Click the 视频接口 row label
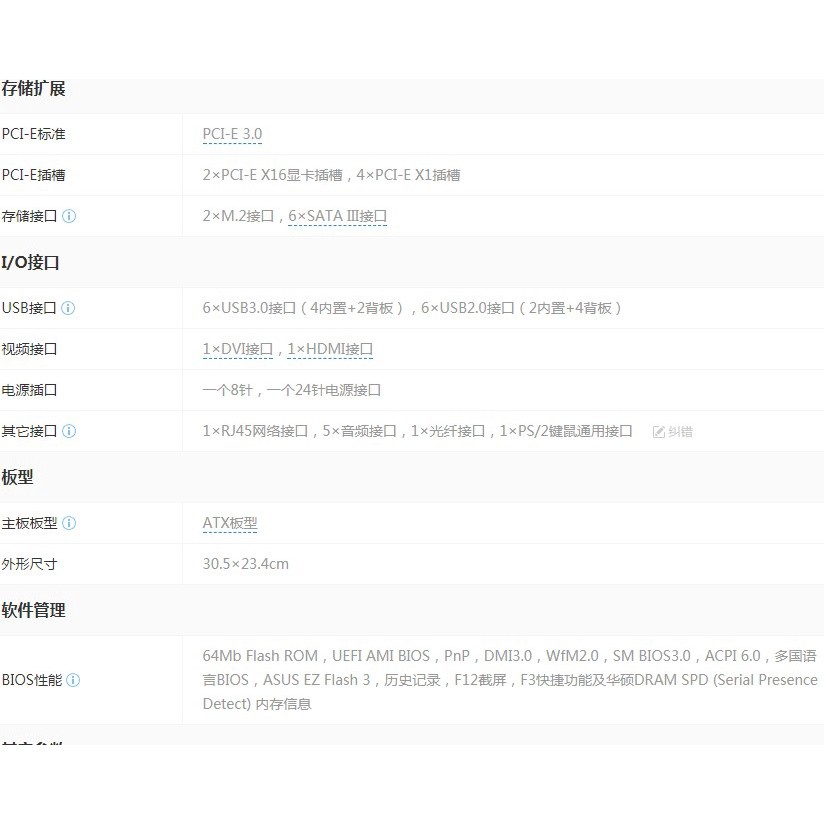Image resolution: width=824 pixels, height=824 pixels. (29, 349)
